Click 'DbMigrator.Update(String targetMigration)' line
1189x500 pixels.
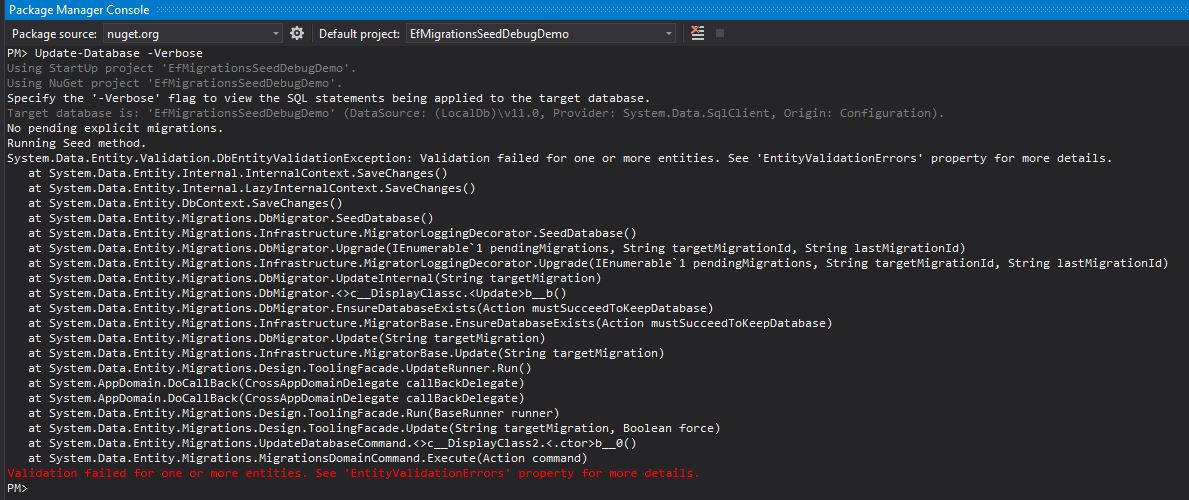point(286,338)
